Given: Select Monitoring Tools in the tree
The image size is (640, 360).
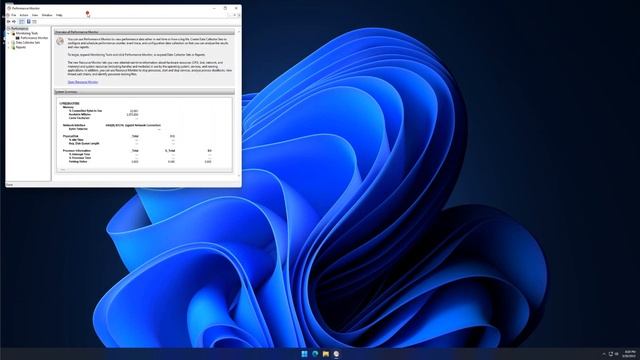Looking at the screenshot, I should click(x=27, y=33).
